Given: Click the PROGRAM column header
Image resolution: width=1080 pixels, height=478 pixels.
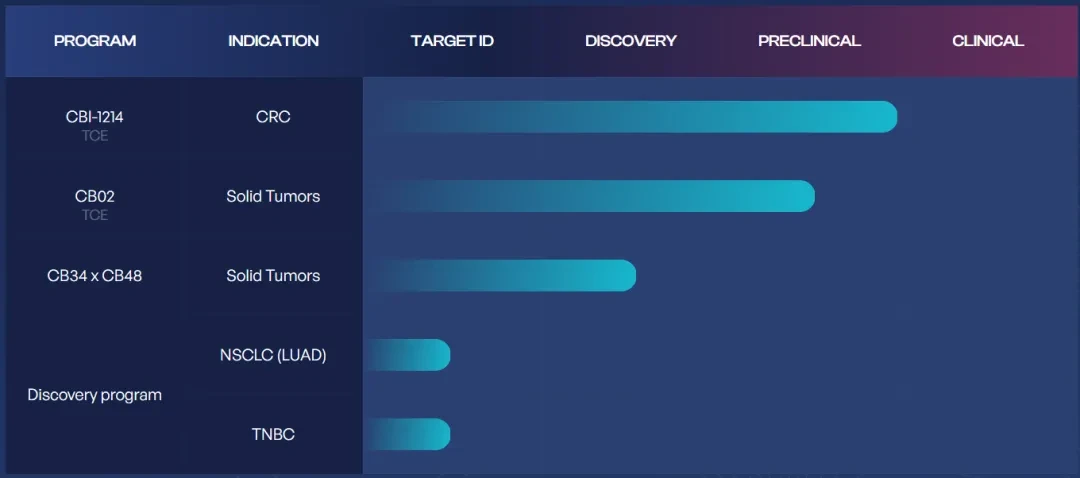Looking at the screenshot, I should click(x=95, y=41).
